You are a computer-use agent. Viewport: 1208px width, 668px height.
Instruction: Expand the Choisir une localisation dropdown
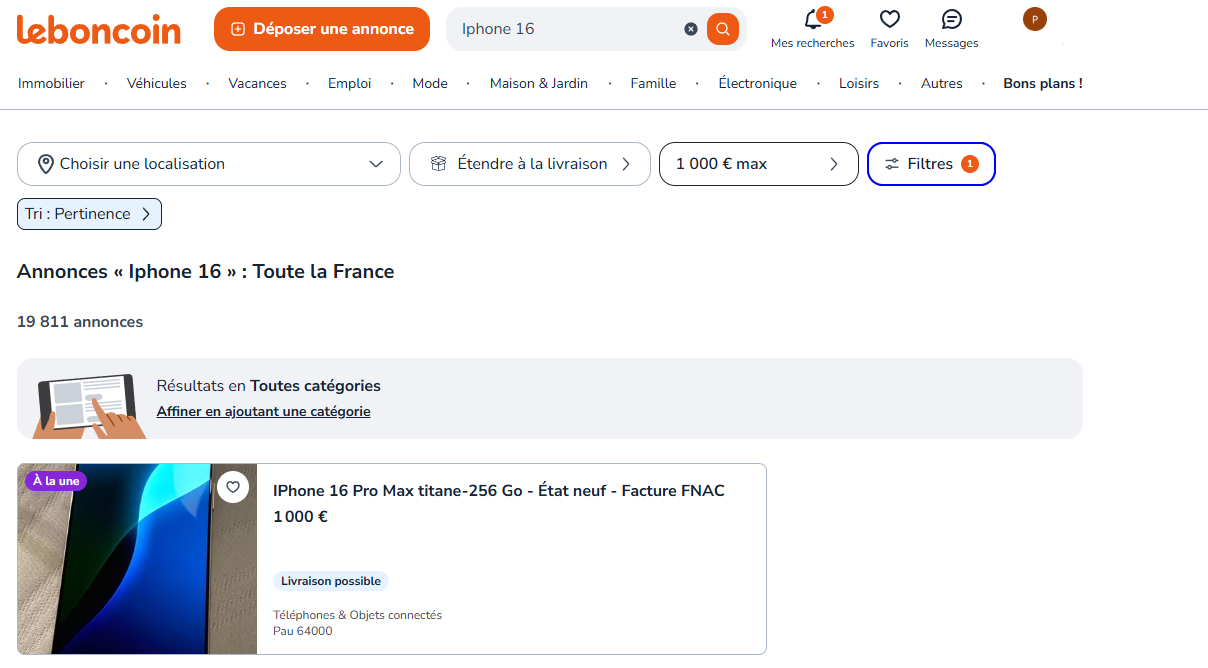coord(208,163)
